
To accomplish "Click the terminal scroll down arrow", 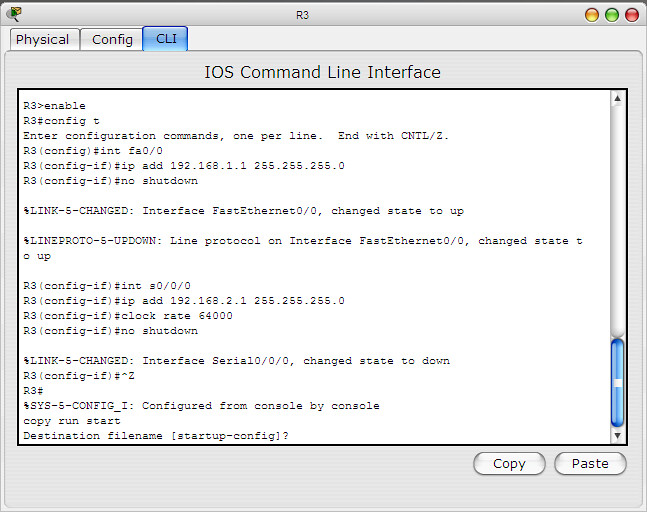I will (x=617, y=435).
